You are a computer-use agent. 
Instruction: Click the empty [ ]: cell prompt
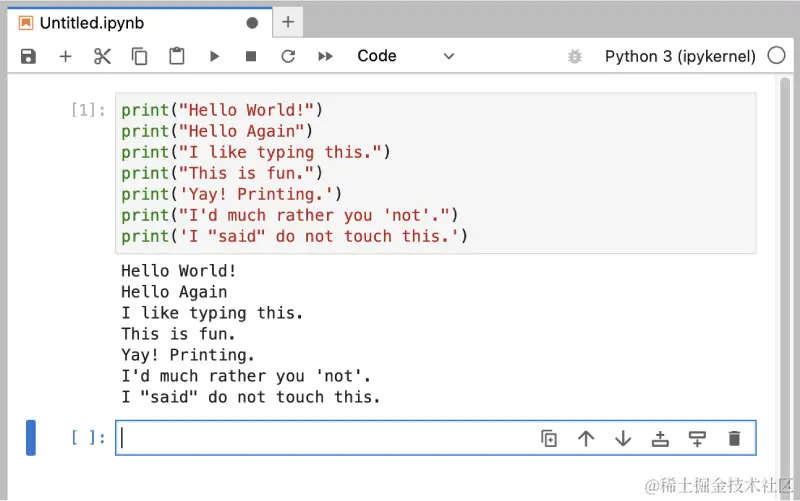(x=88, y=437)
